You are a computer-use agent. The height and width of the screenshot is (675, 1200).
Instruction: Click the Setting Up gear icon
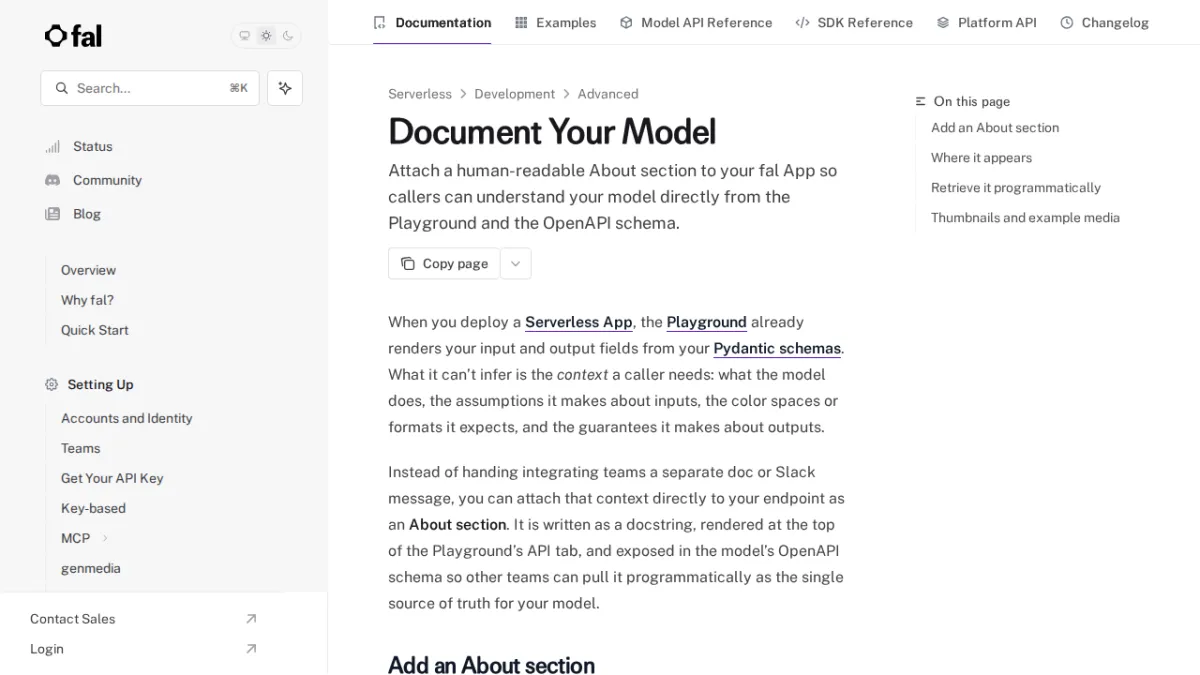click(51, 384)
